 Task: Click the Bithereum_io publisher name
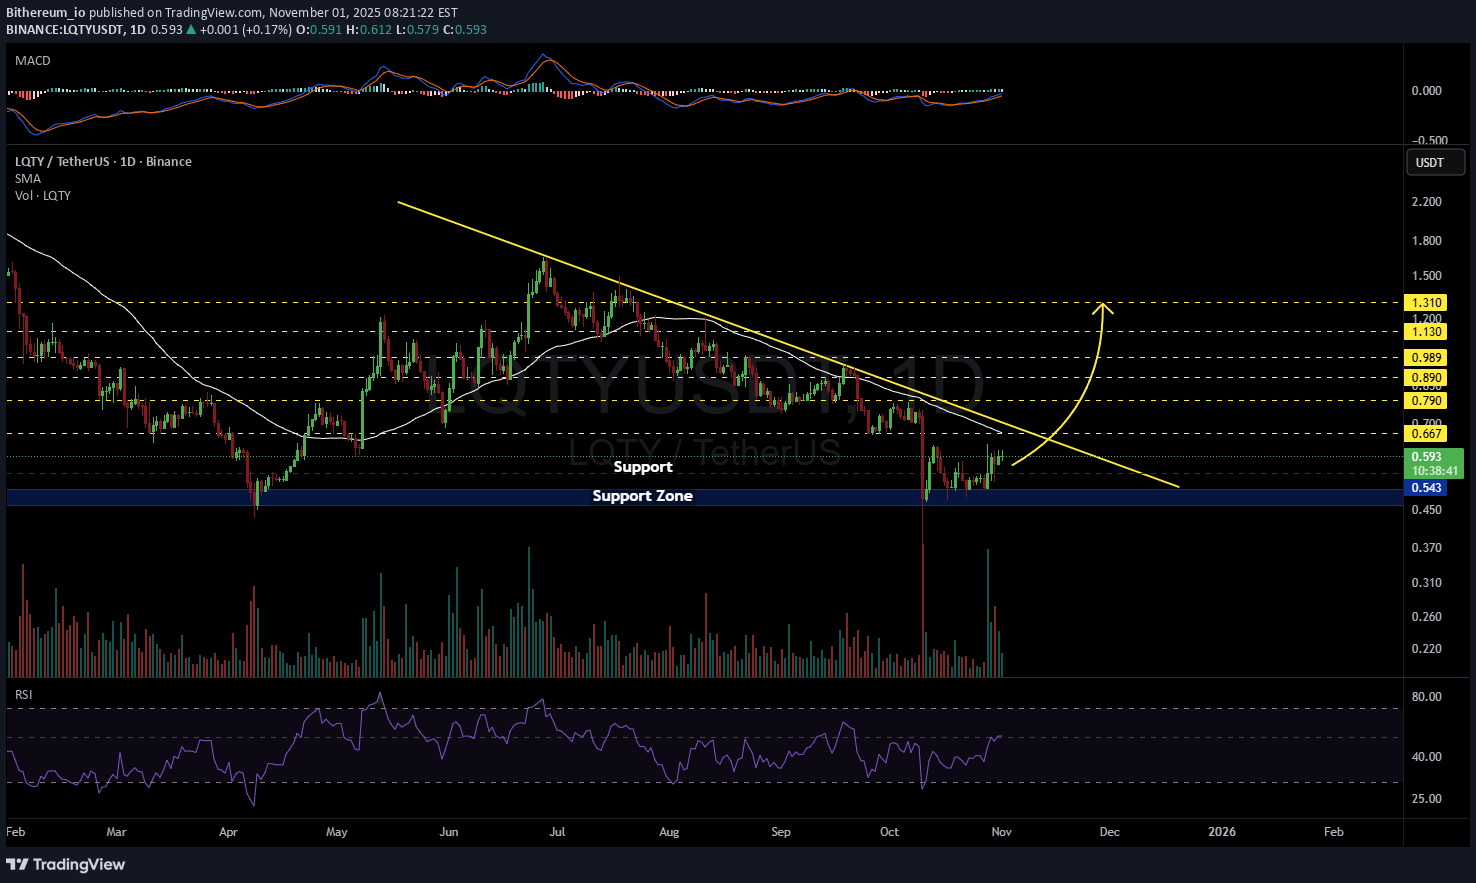[x=45, y=13]
